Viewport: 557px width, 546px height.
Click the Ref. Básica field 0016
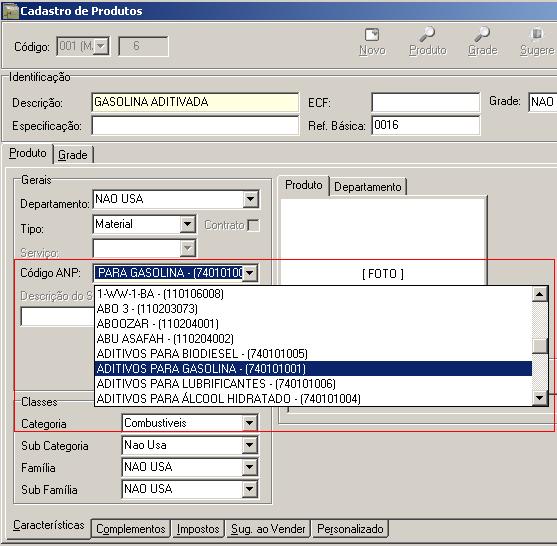coord(426,125)
